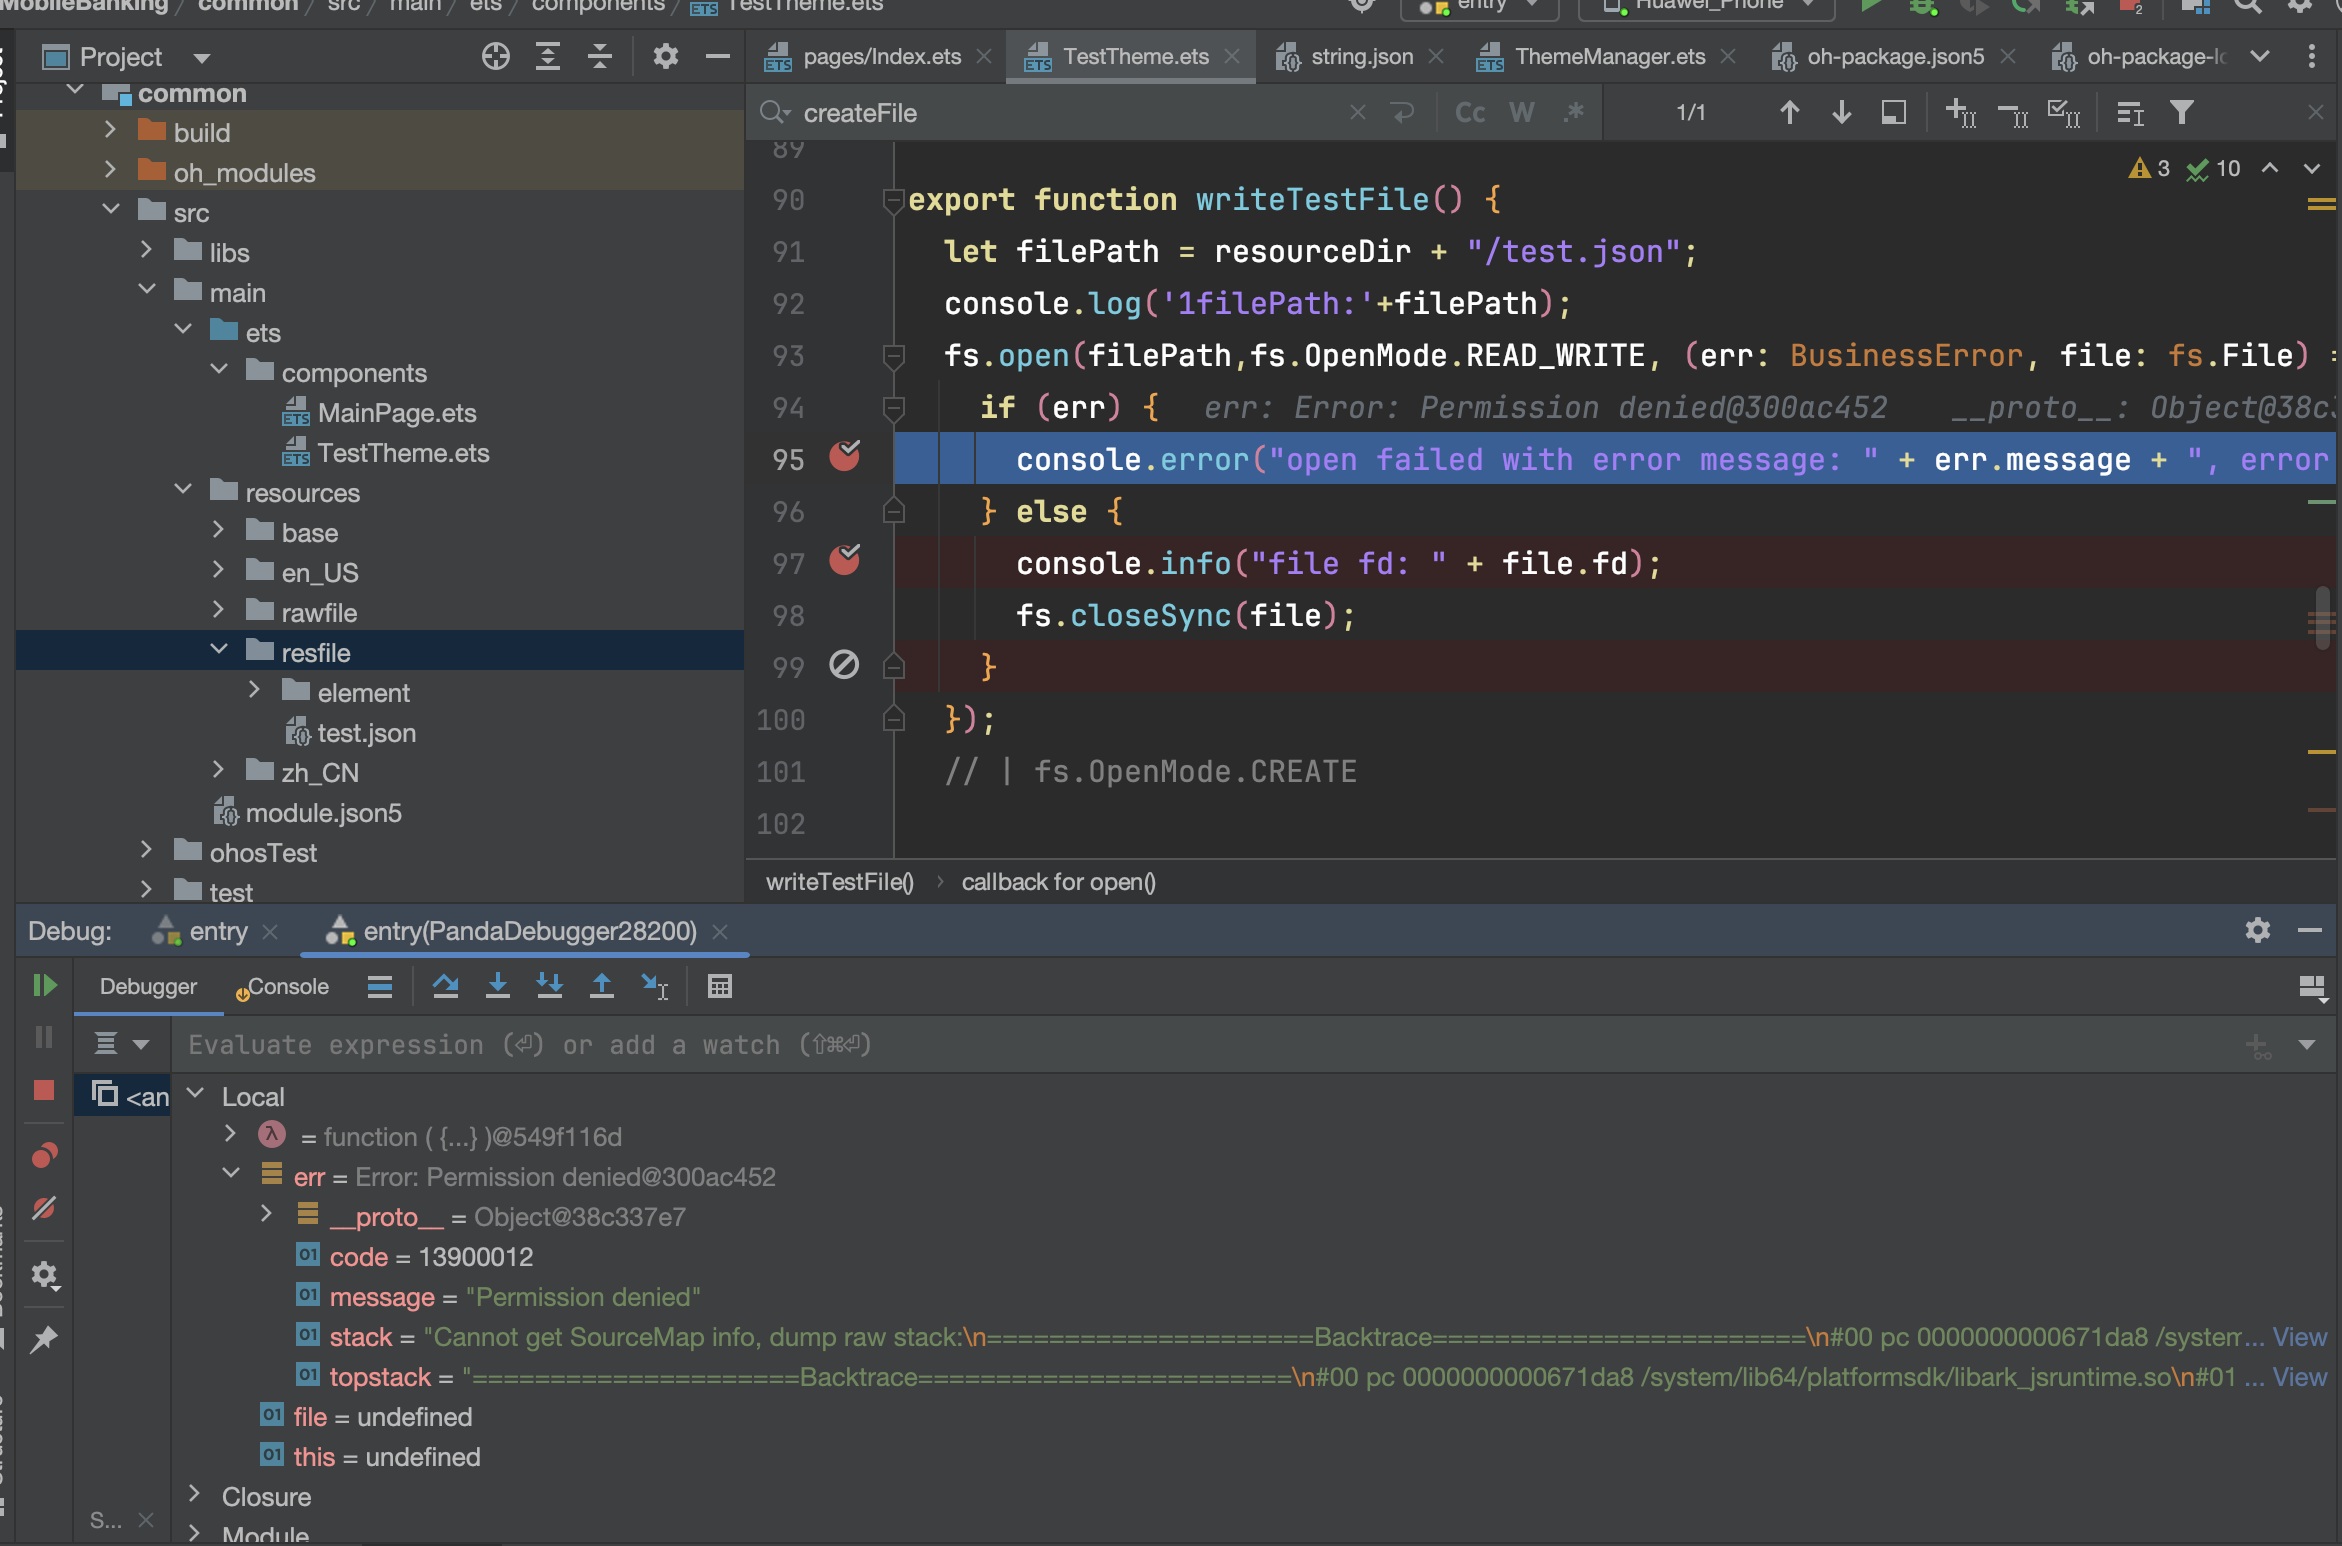Pin the debug tab
Viewport: 2342px width, 1546px height.
tap(44, 1340)
